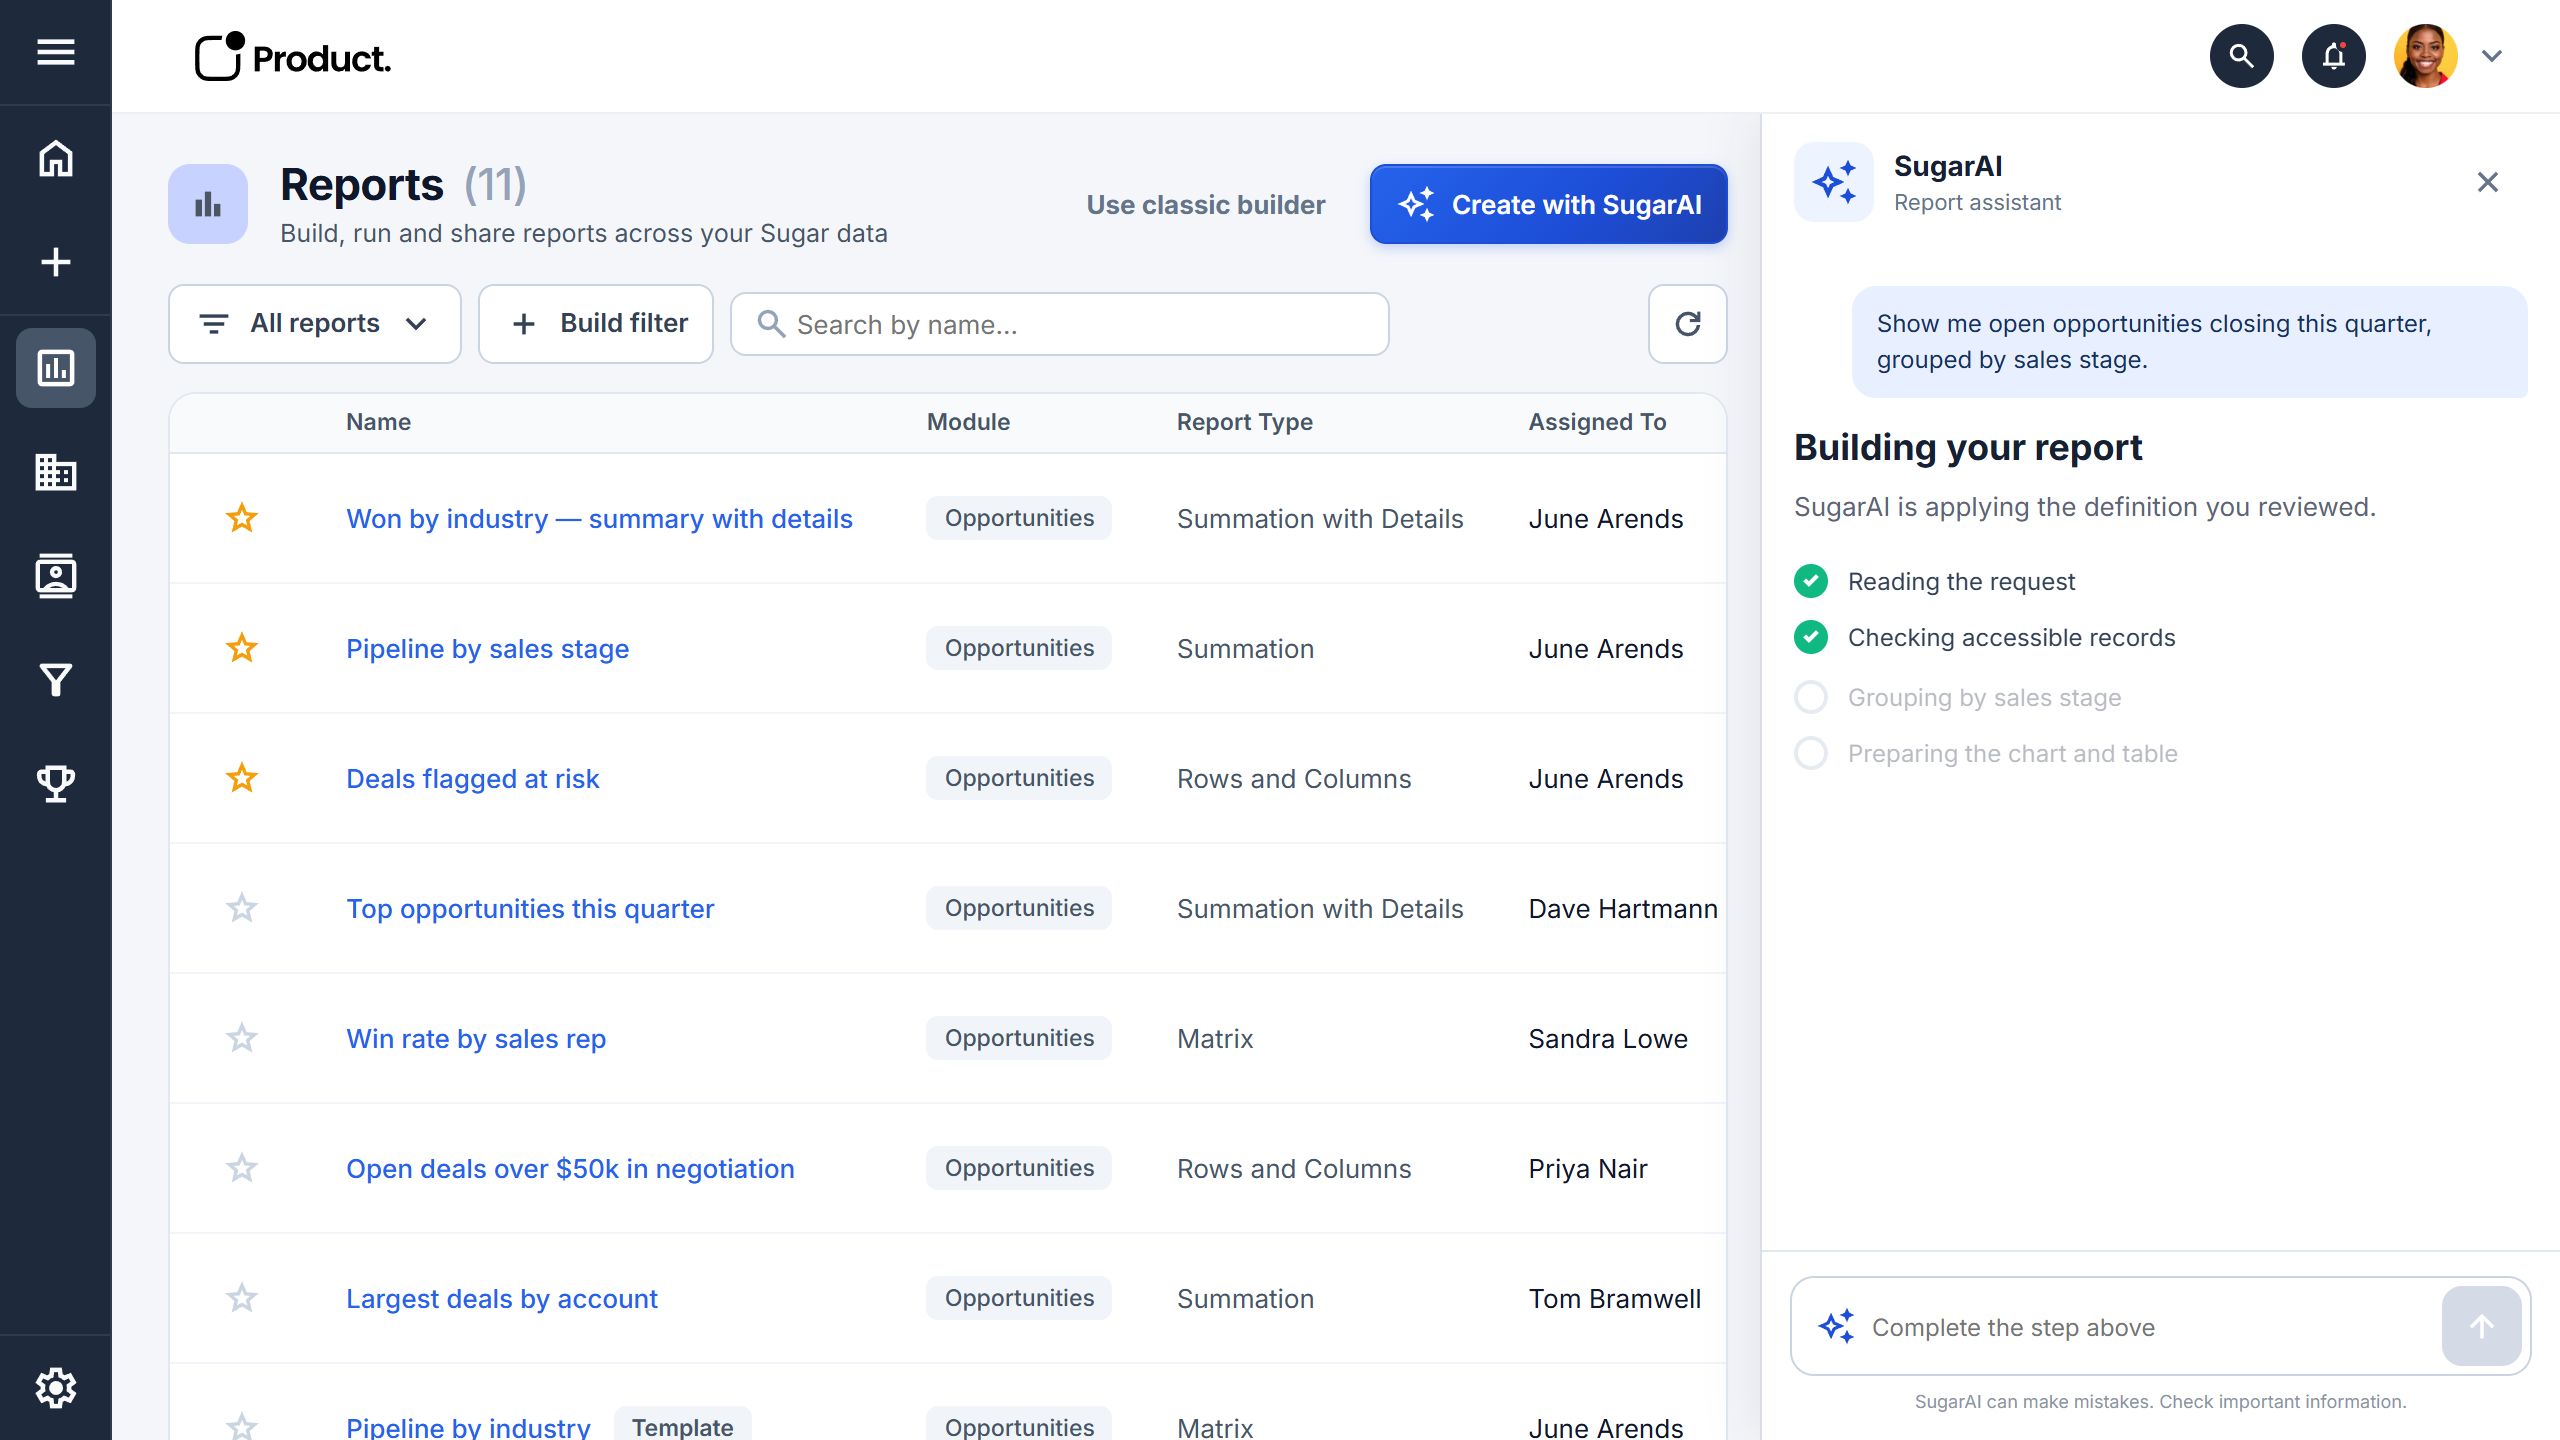
Task: Open Win rate by sales rep report
Action: [476, 1039]
